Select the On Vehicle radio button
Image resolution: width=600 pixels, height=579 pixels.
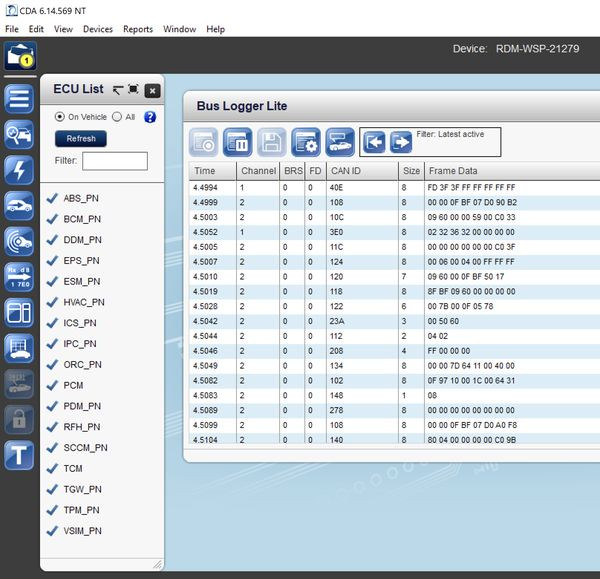[x=60, y=117]
